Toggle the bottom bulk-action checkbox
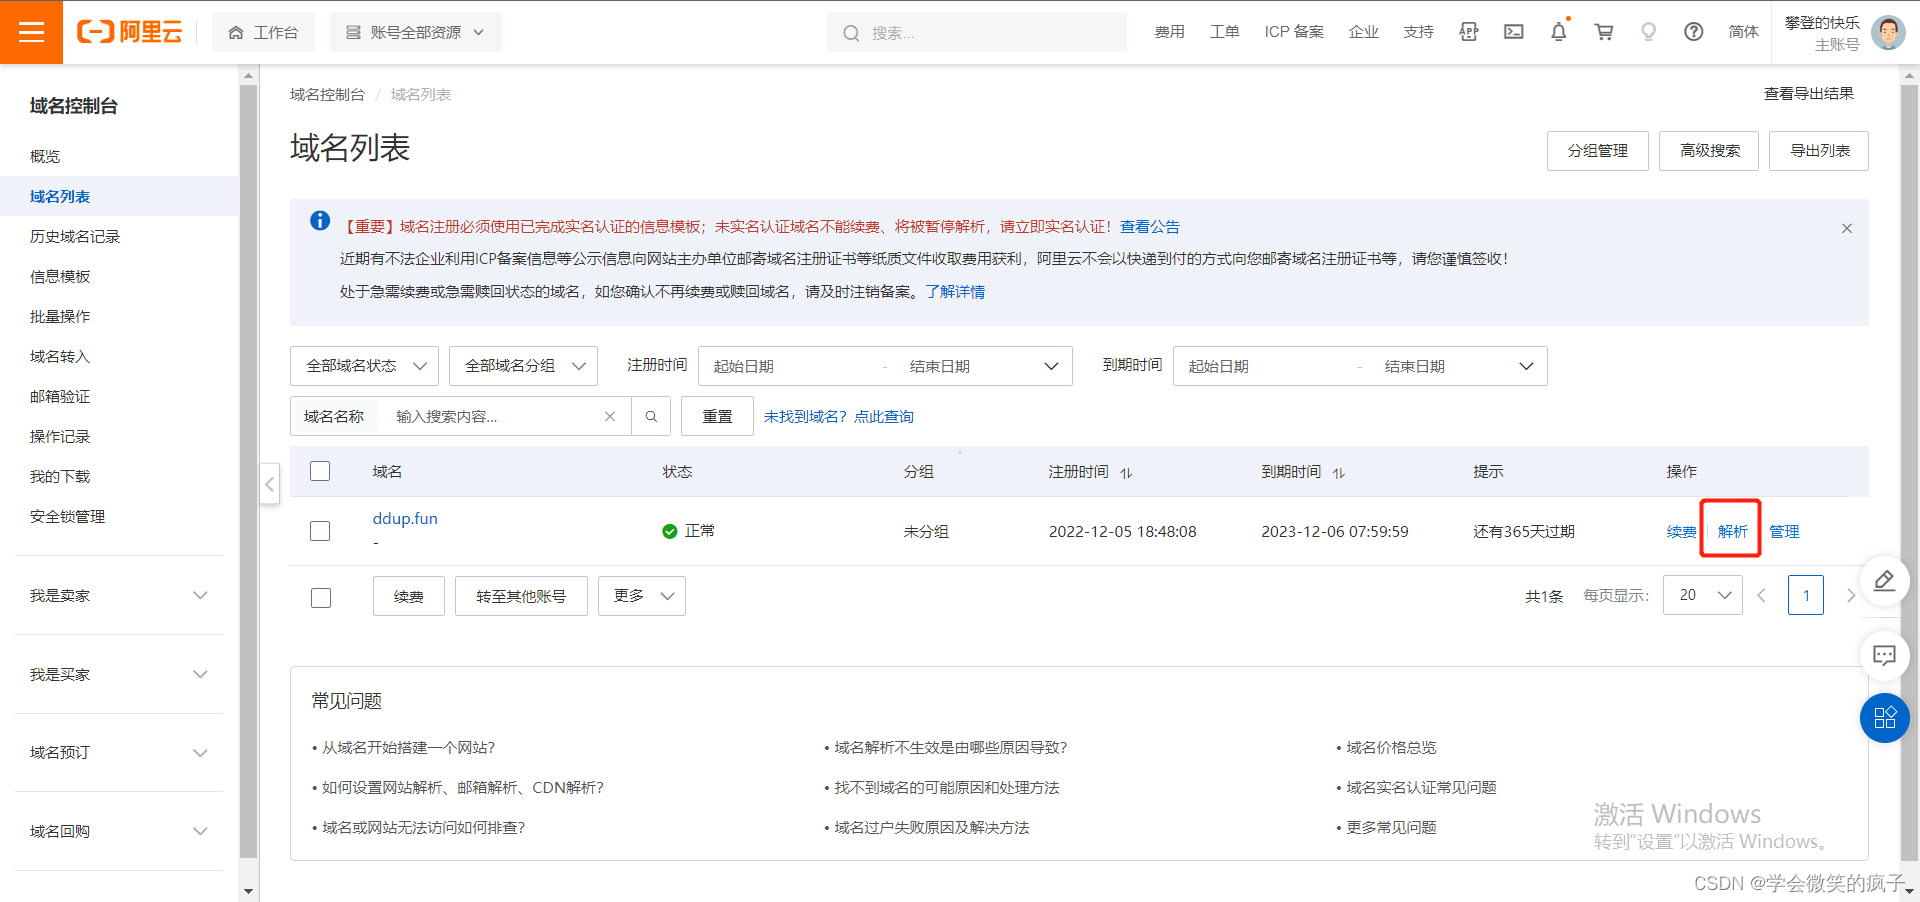1920x902 pixels. tap(321, 598)
